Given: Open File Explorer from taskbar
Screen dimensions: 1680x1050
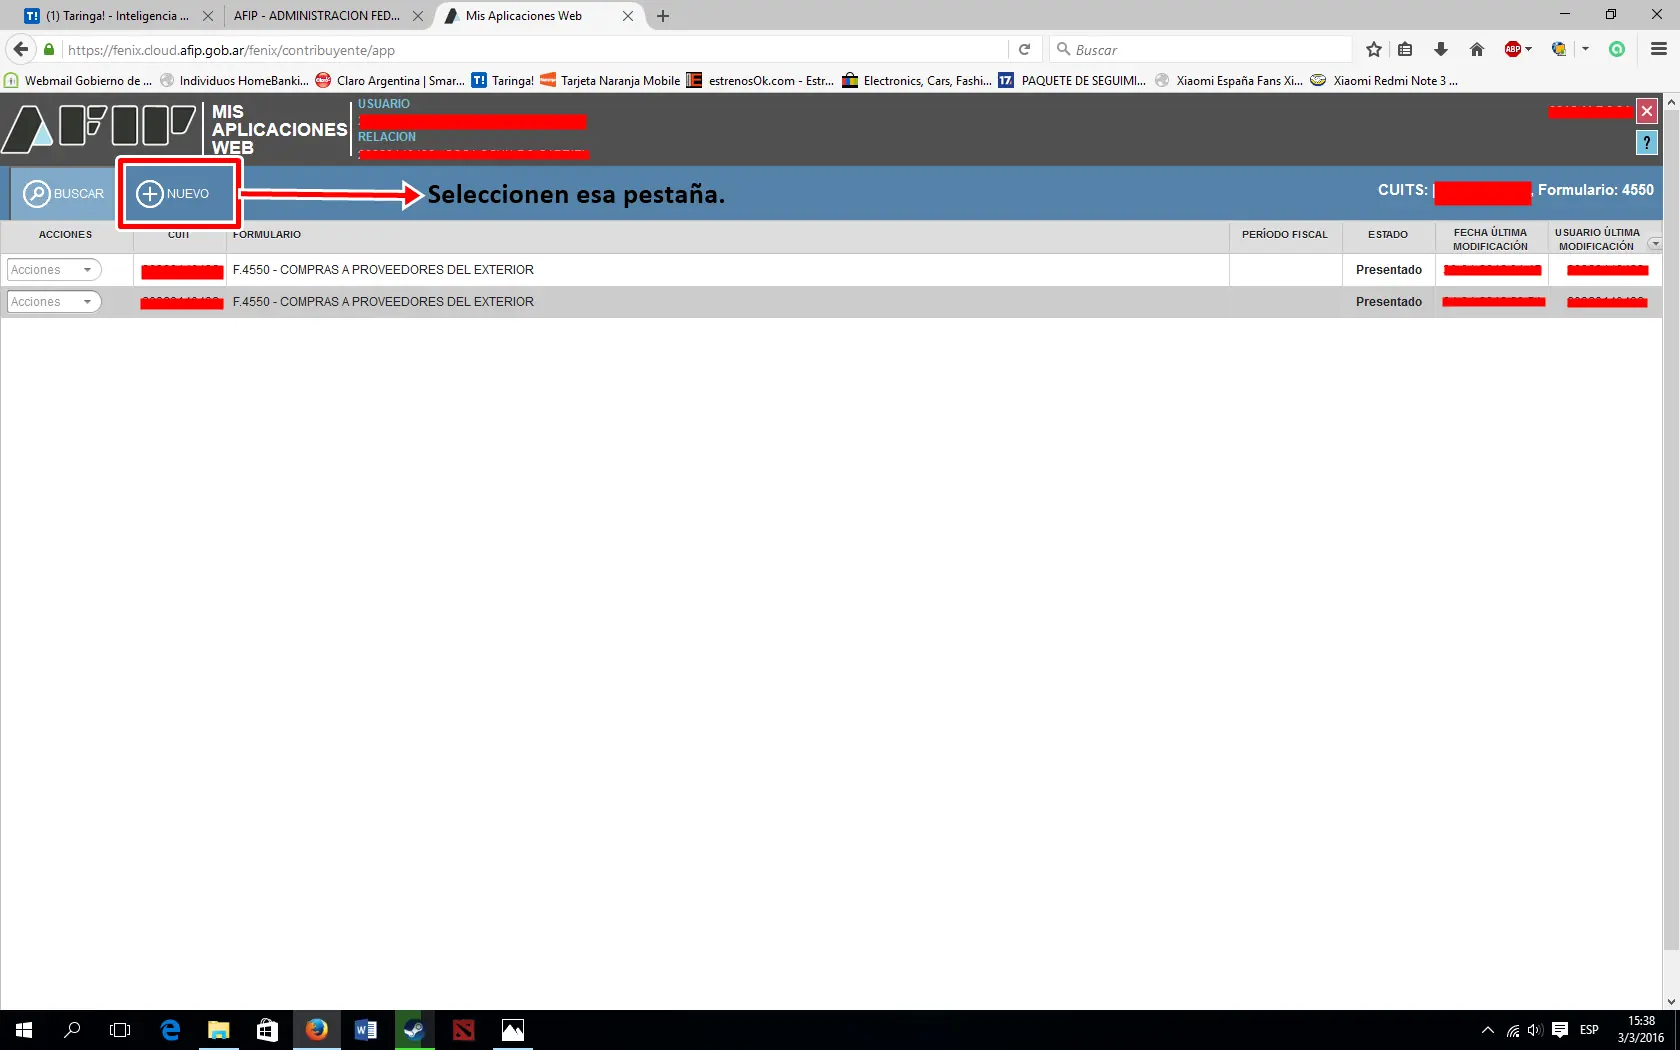Looking at the screenshot, I should [x=218, y=1030].
